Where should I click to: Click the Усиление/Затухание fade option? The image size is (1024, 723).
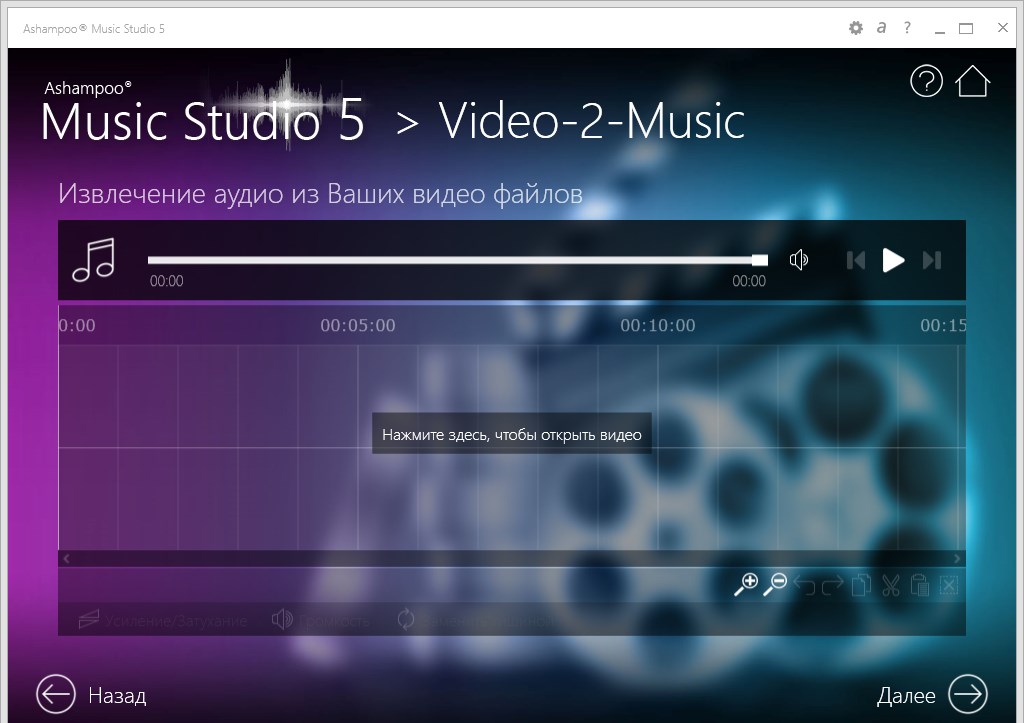pyautogui.click(x=163, y=620)
